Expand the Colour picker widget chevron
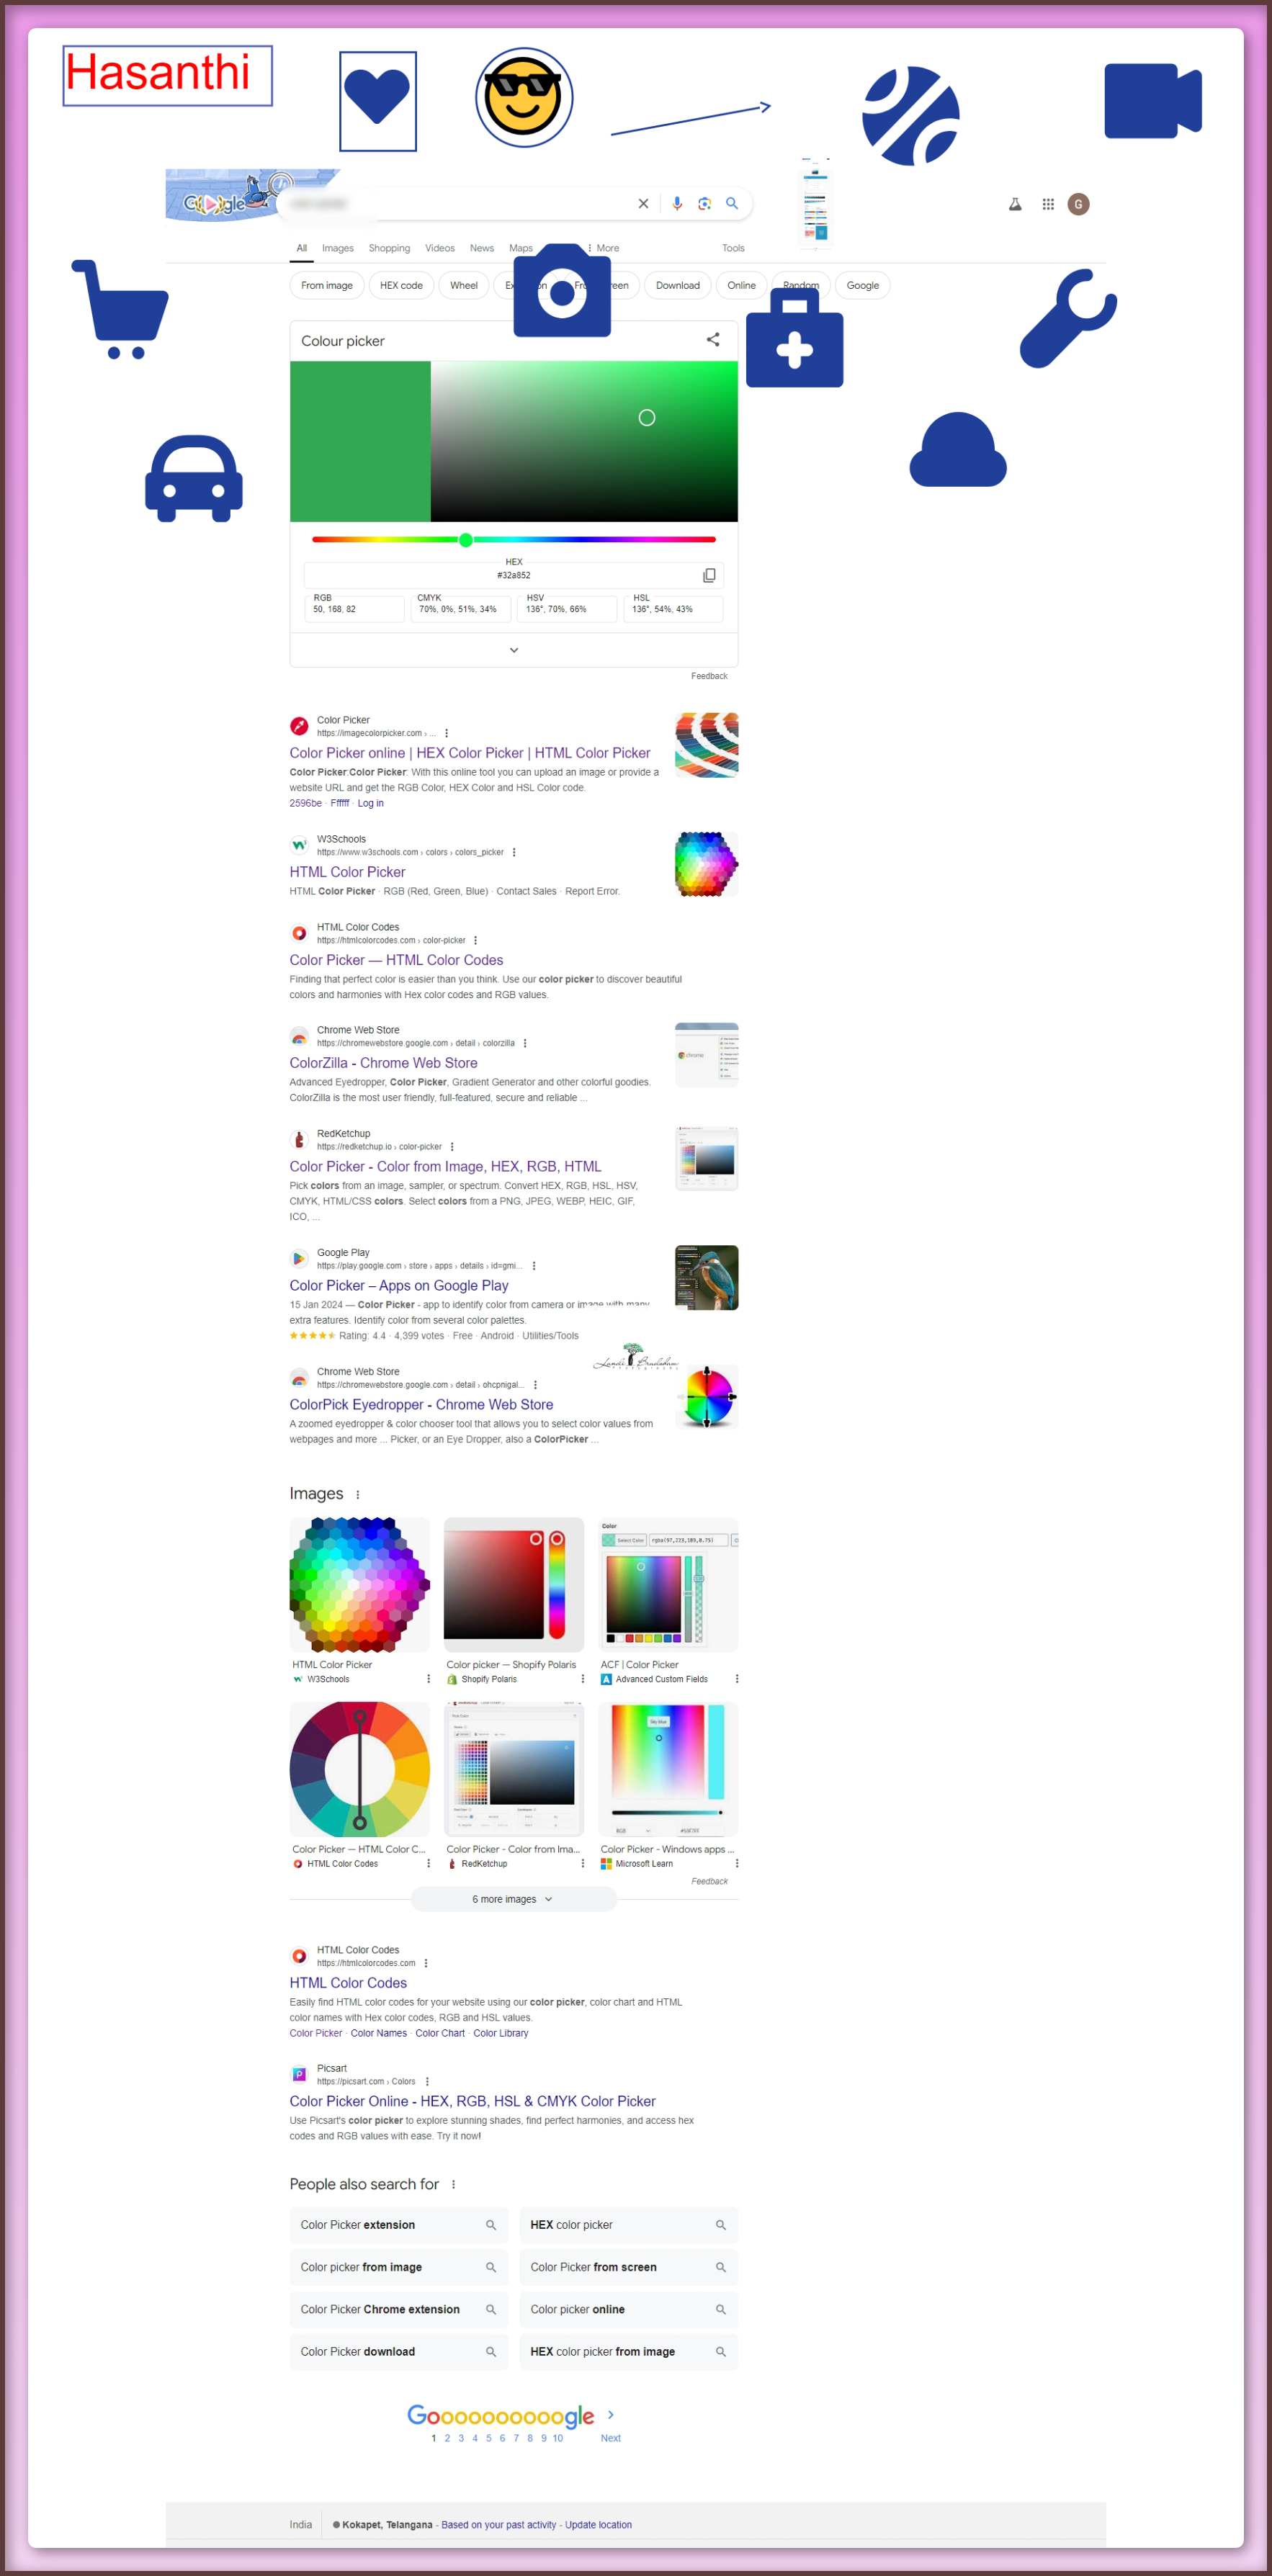This screenshot has width=1272, height=2576. pos(514,650)
